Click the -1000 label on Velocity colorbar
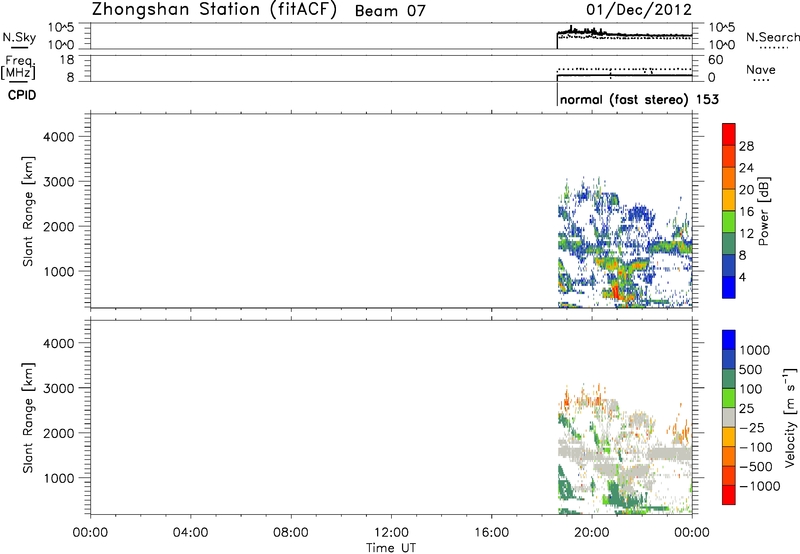This screenshot has height=554, width=800. 760,486
